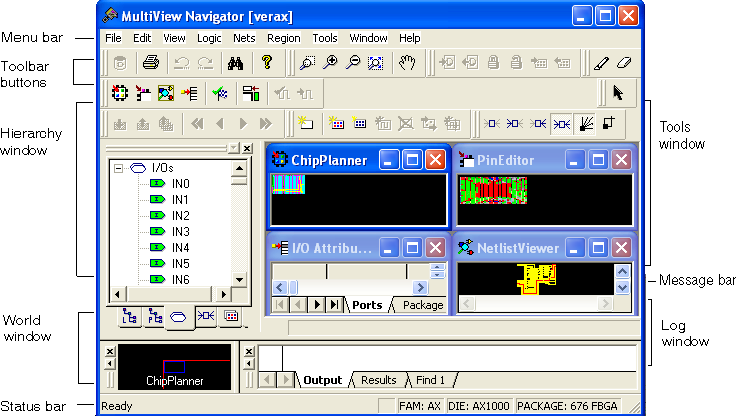Click the Redo toolbar icon
The height and width of the screenshot is (416, 736).
click(x=205, y=62)
